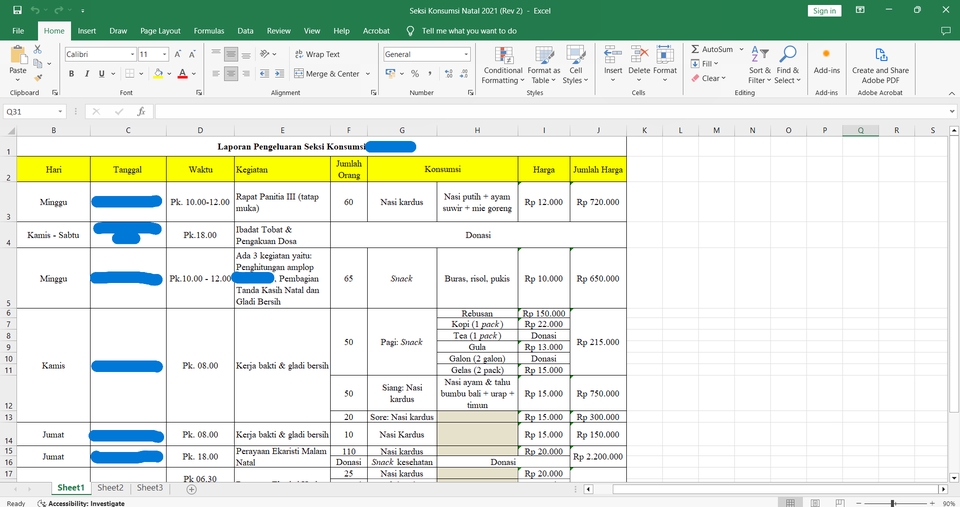This screenshot has height=507, width=960.
Task: Click the Sign in button
Action: 824,10
